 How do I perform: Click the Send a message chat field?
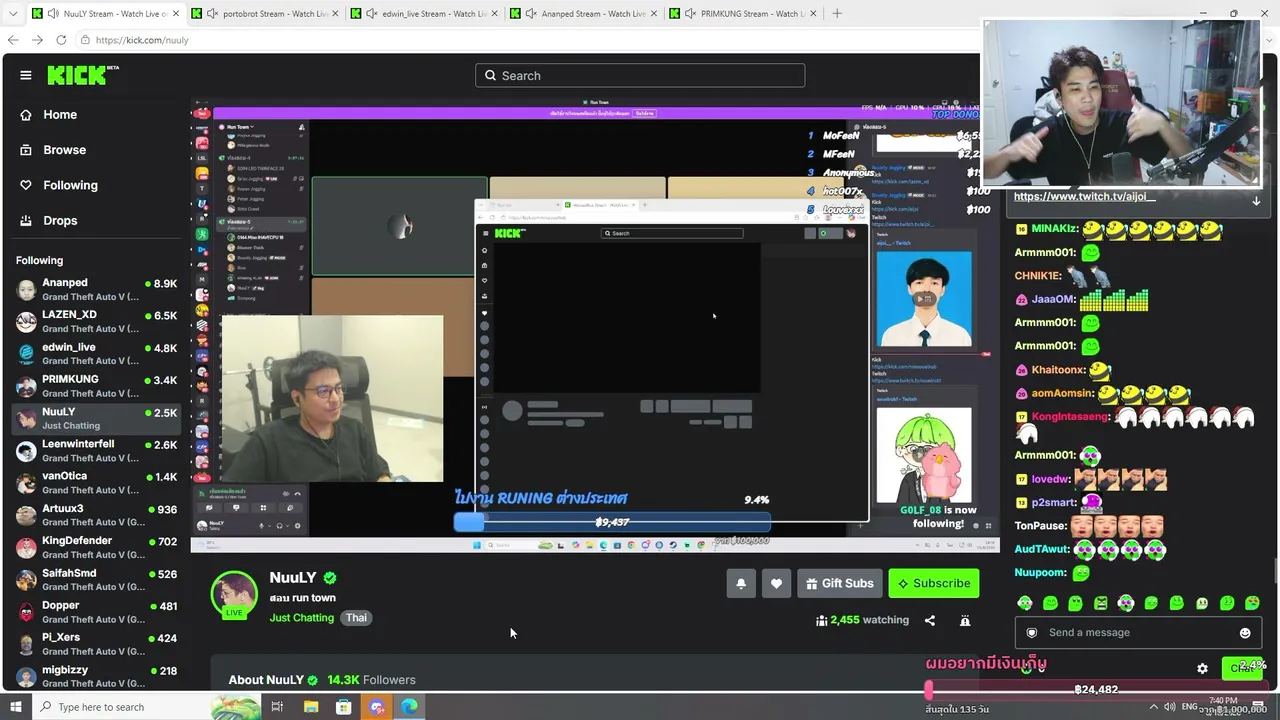[x=1138, y=632]
